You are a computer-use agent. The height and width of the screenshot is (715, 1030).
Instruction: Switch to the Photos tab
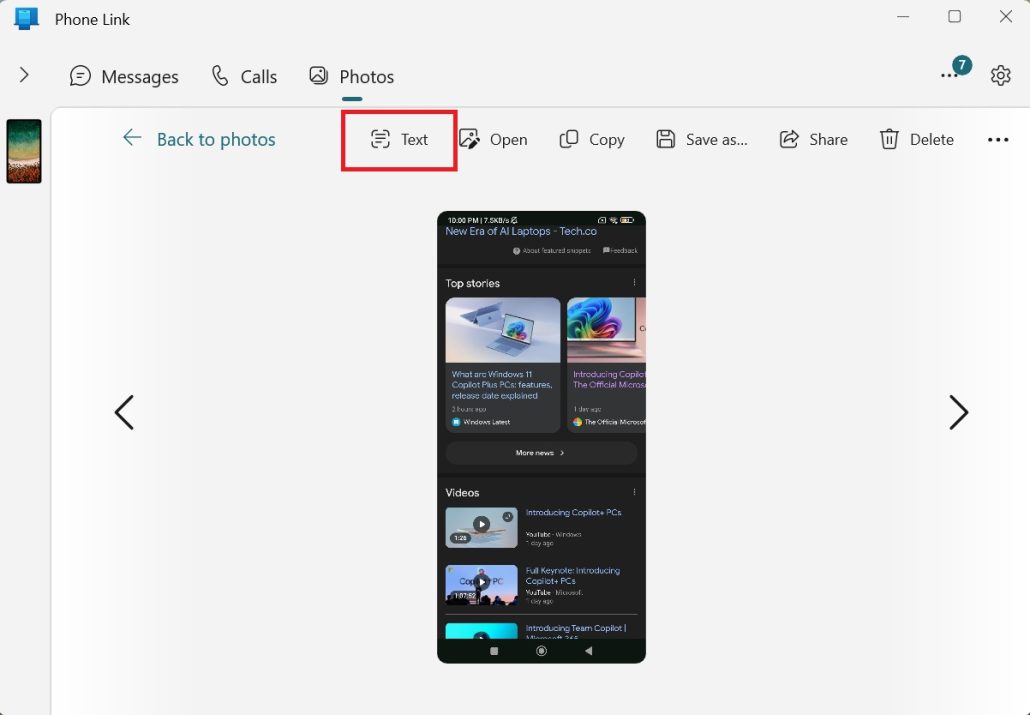(351, 76)
